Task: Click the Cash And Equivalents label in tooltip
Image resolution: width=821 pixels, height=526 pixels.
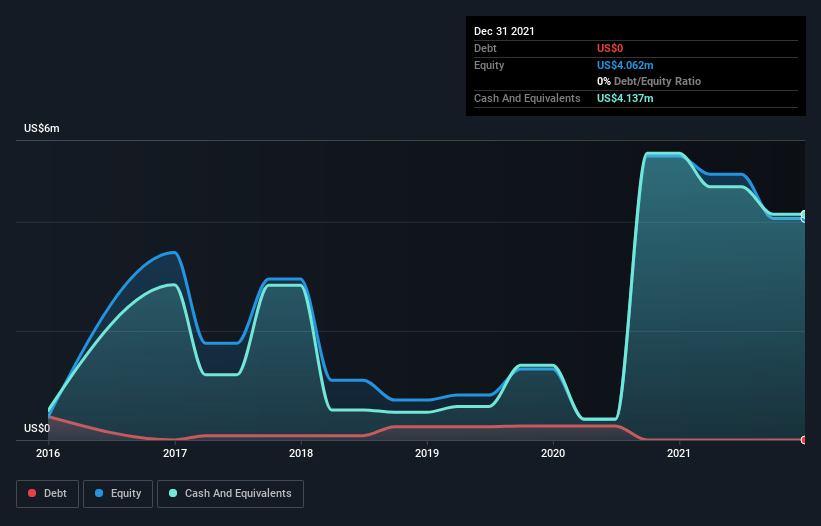Action: click(x=527, y=98)
